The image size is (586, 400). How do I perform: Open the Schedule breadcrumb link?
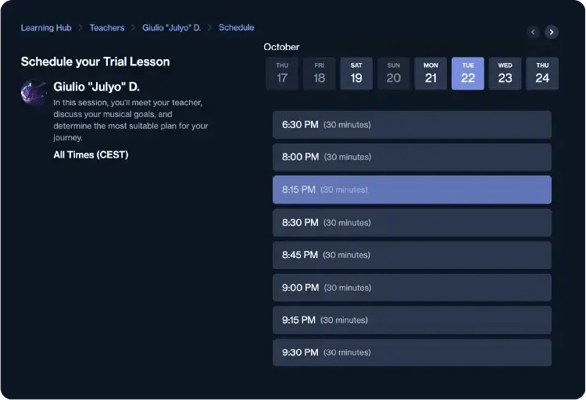coord(236,28)
